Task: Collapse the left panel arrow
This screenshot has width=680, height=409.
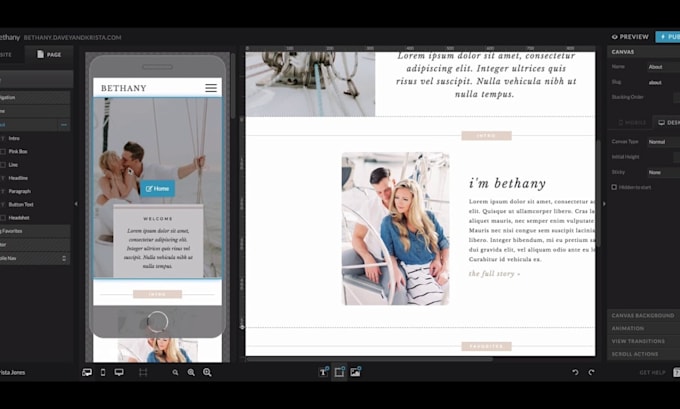Action: [76, 204]
